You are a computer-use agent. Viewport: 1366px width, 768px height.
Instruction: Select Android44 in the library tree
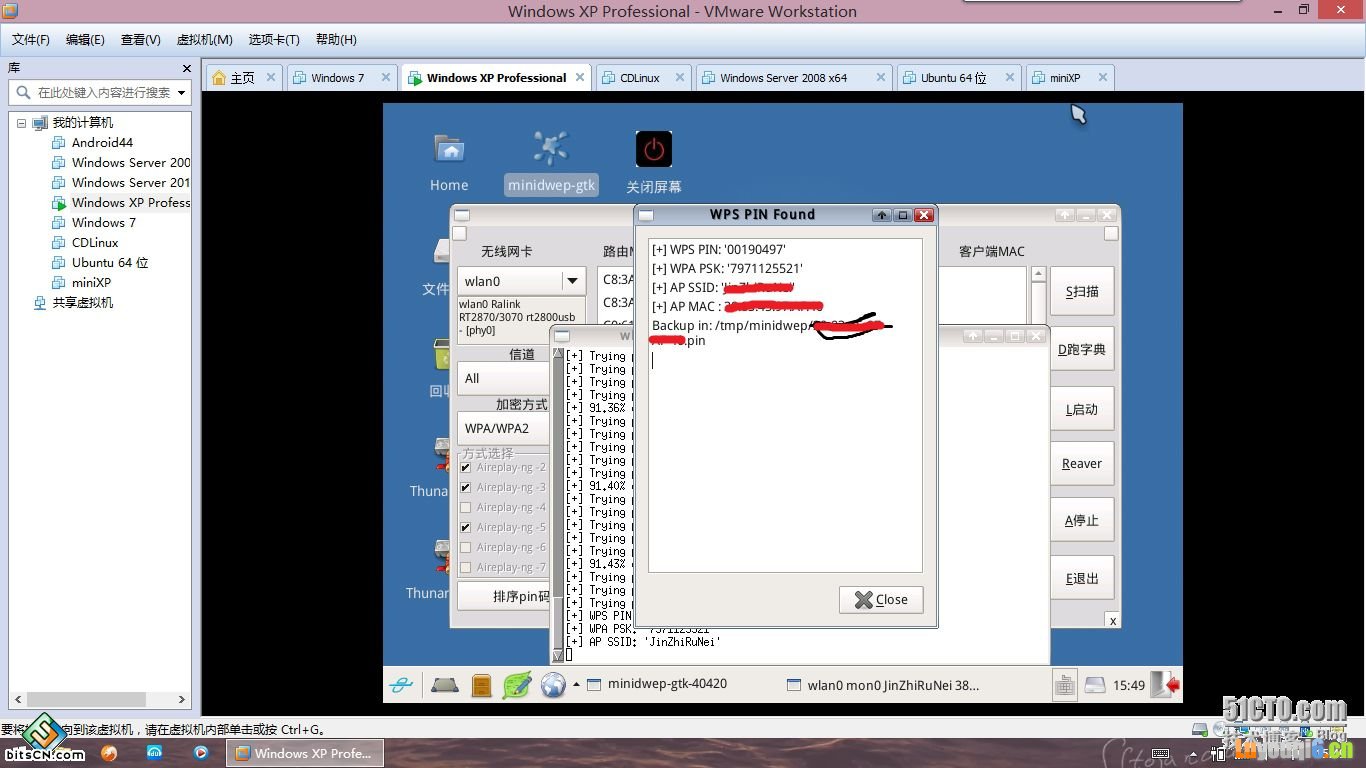tap(102, 143)
